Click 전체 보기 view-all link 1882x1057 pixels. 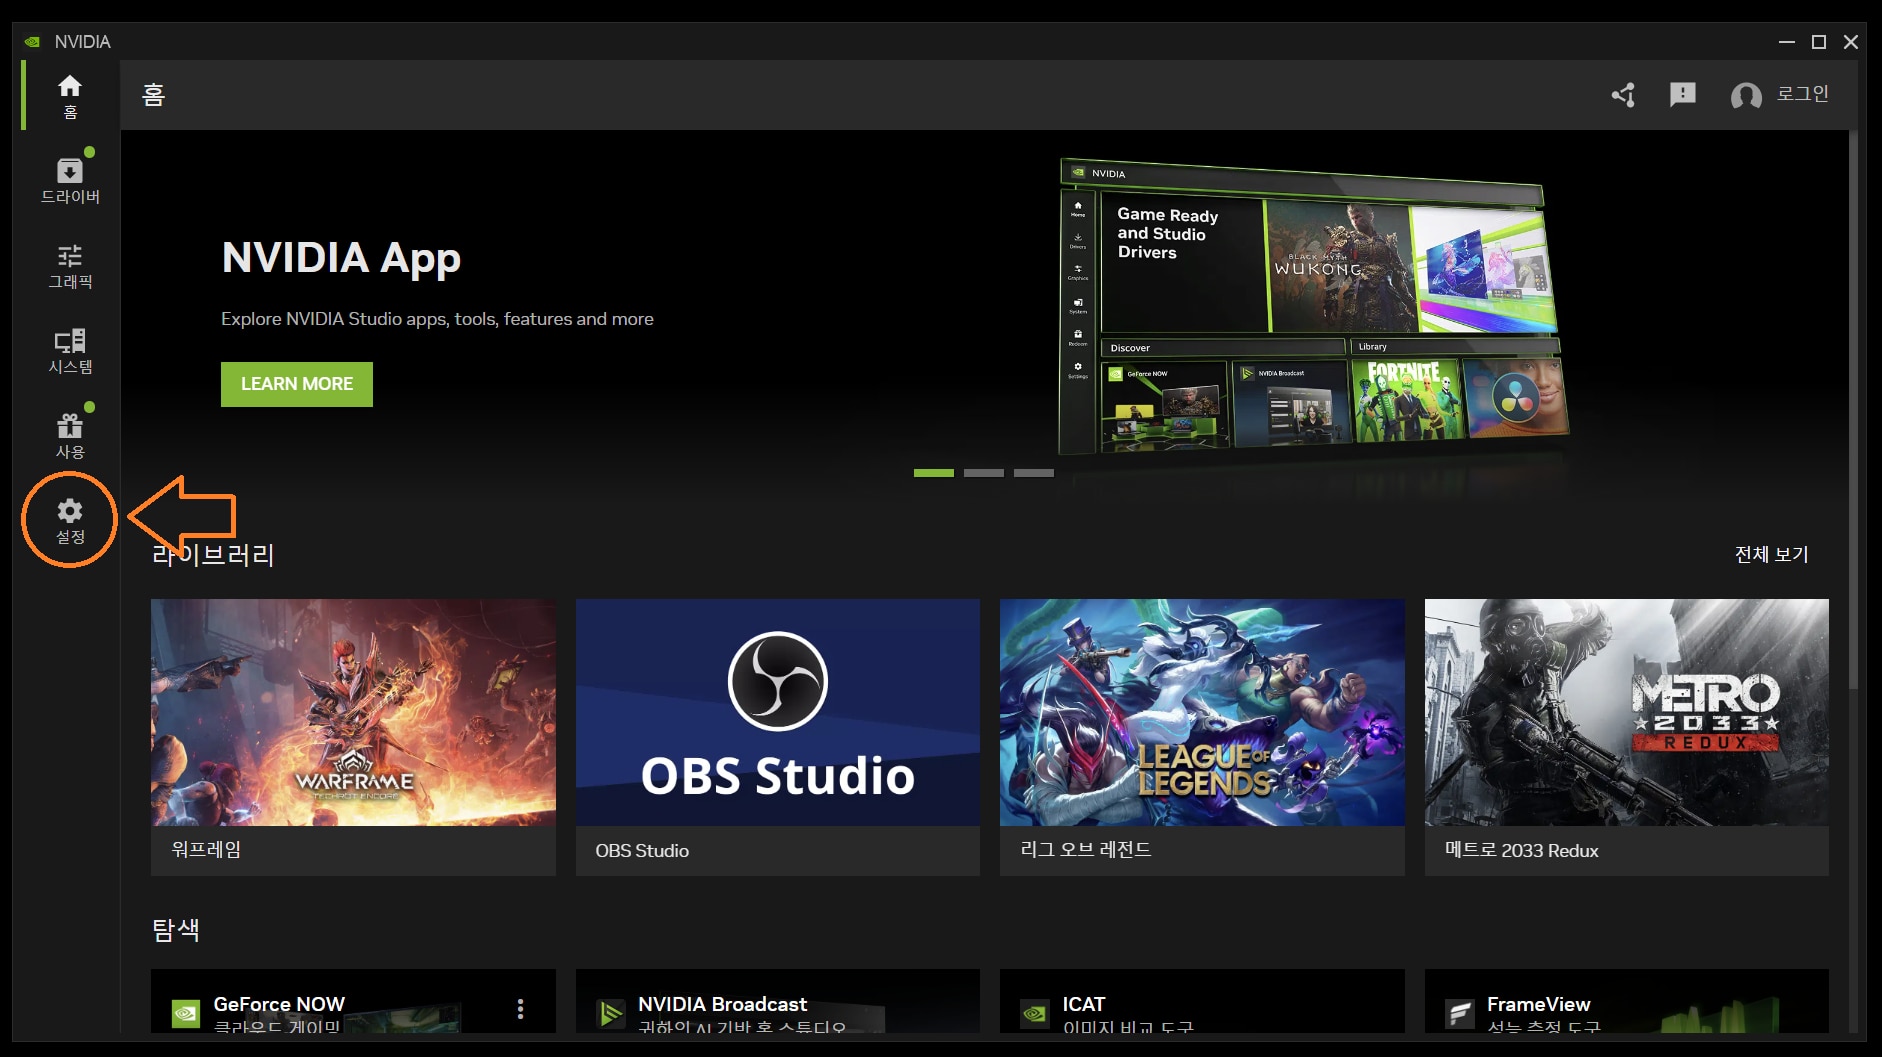[1771, 554]
